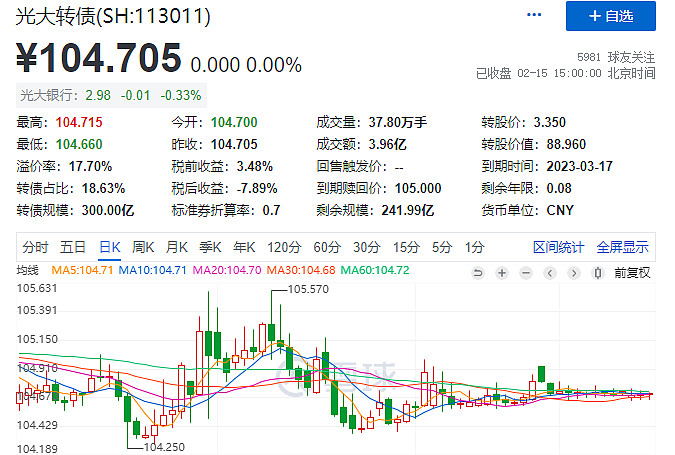The height and width of the screenshot is (455, 675).
Task: Switch to 五日 five-day tab
Action: click(x=73, y=247)
